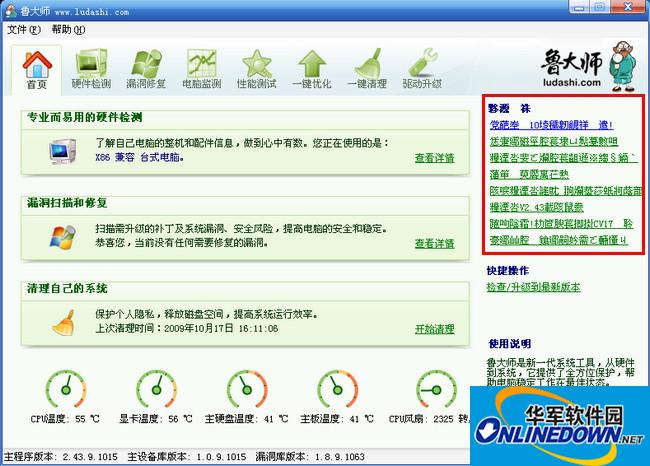Click the Windows flag icon in 漏洞扫描 section
The width and height of the screenshot is (650, 466).
tap(63, 237)
